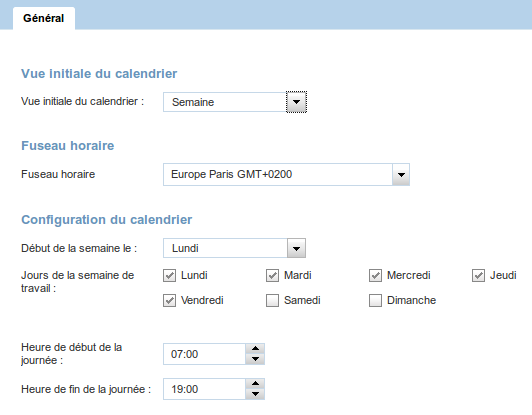This screenshot has width=532, height=415.
Task: Click the Semaine combo box field
Action: [x=225, y=102]
